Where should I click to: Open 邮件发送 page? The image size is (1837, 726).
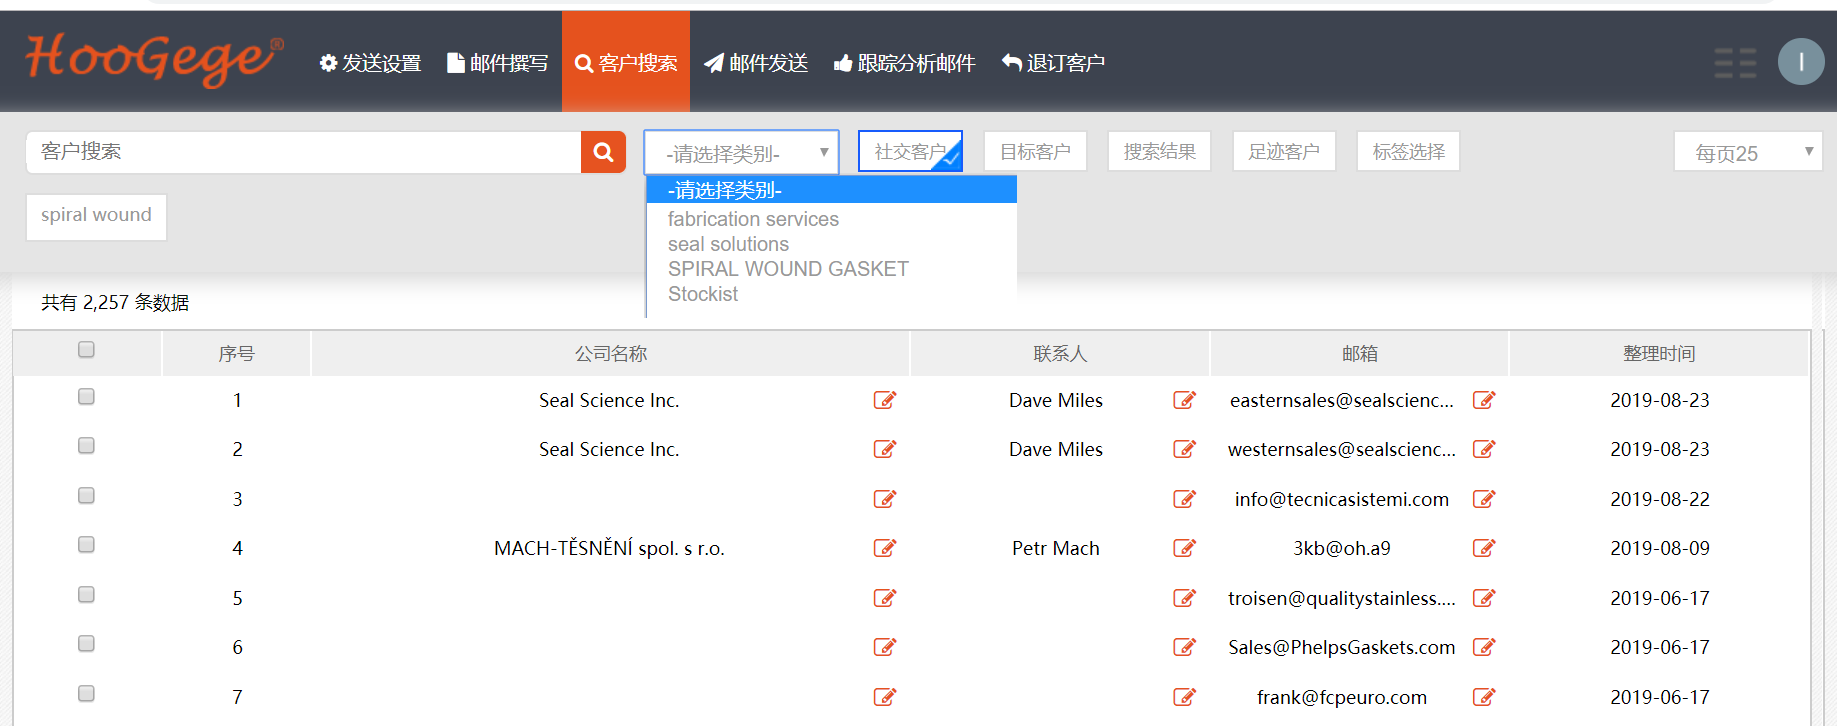[x=756, y=63]
